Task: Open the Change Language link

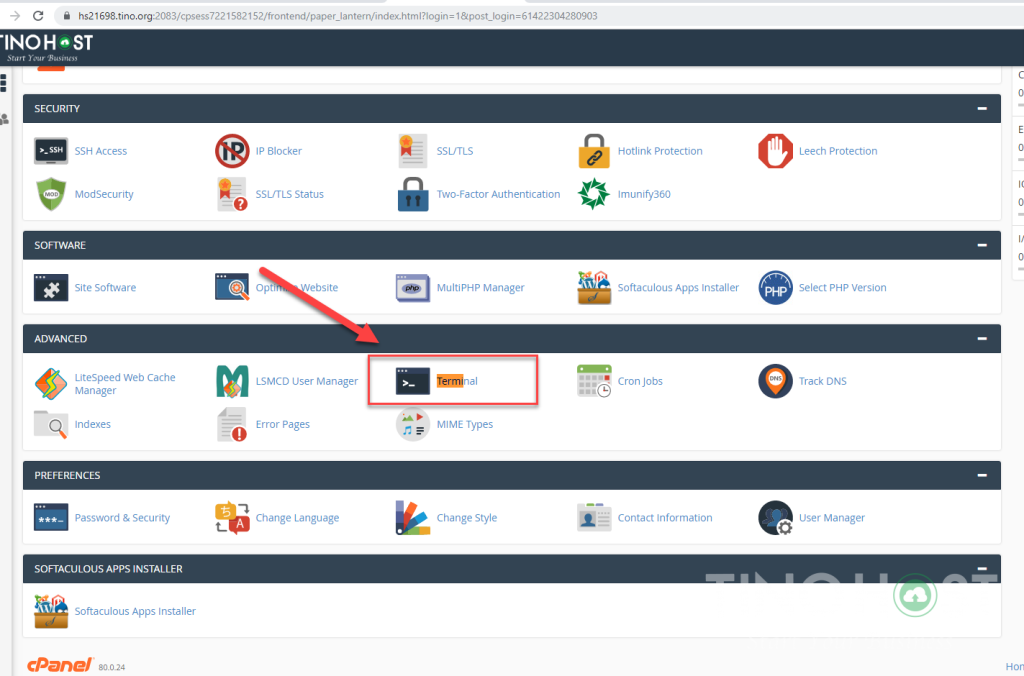Action: tap(297, 518)
